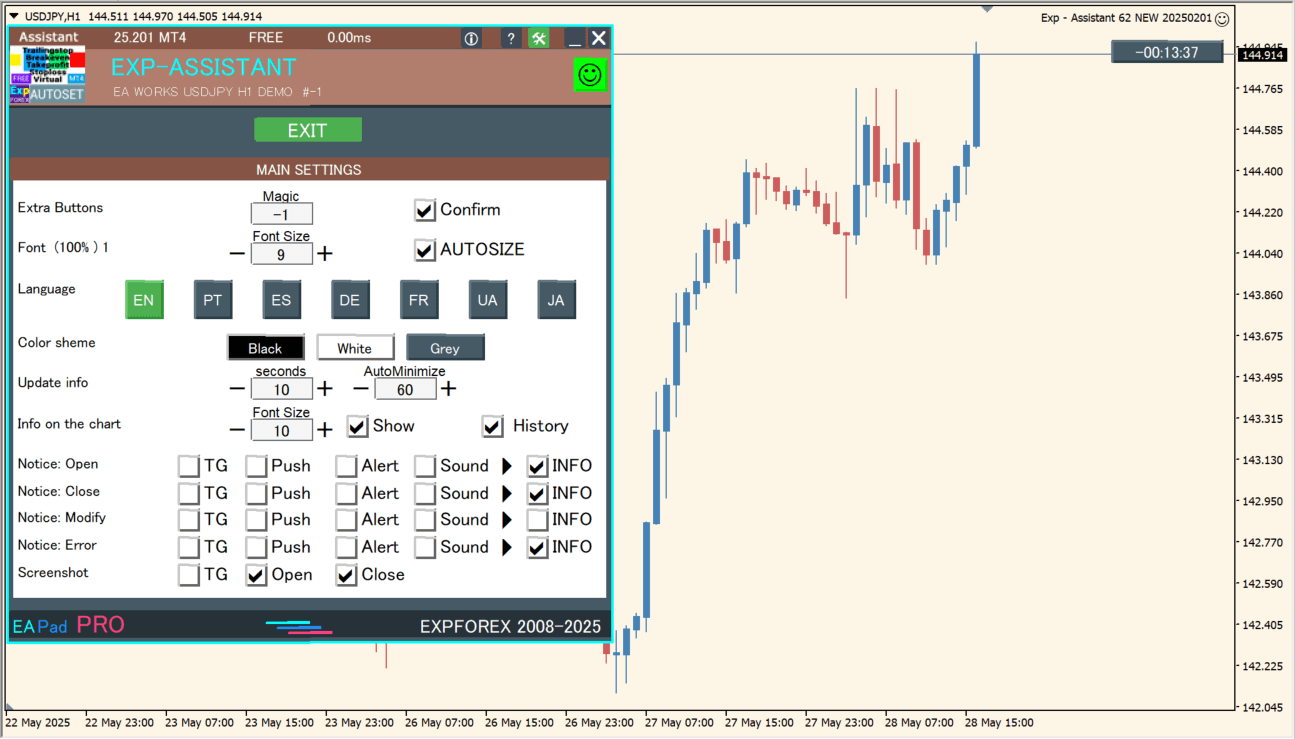This screenshot has width=1295, height=739.
Task: Choose the Black color scheme
Action: 266,348
